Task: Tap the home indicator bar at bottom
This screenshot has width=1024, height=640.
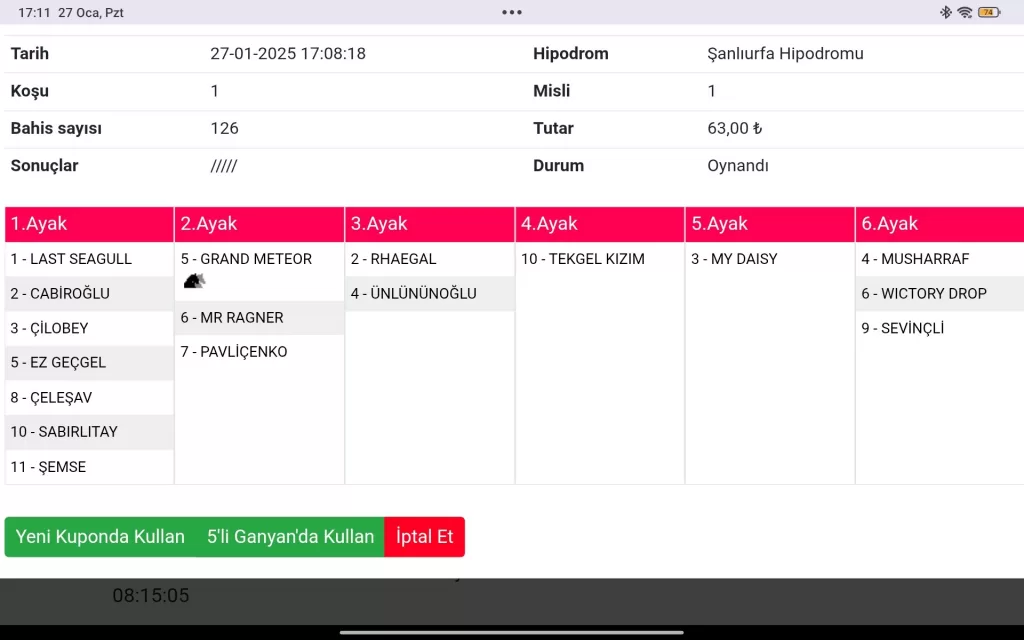Action: (x=512, y=632)
